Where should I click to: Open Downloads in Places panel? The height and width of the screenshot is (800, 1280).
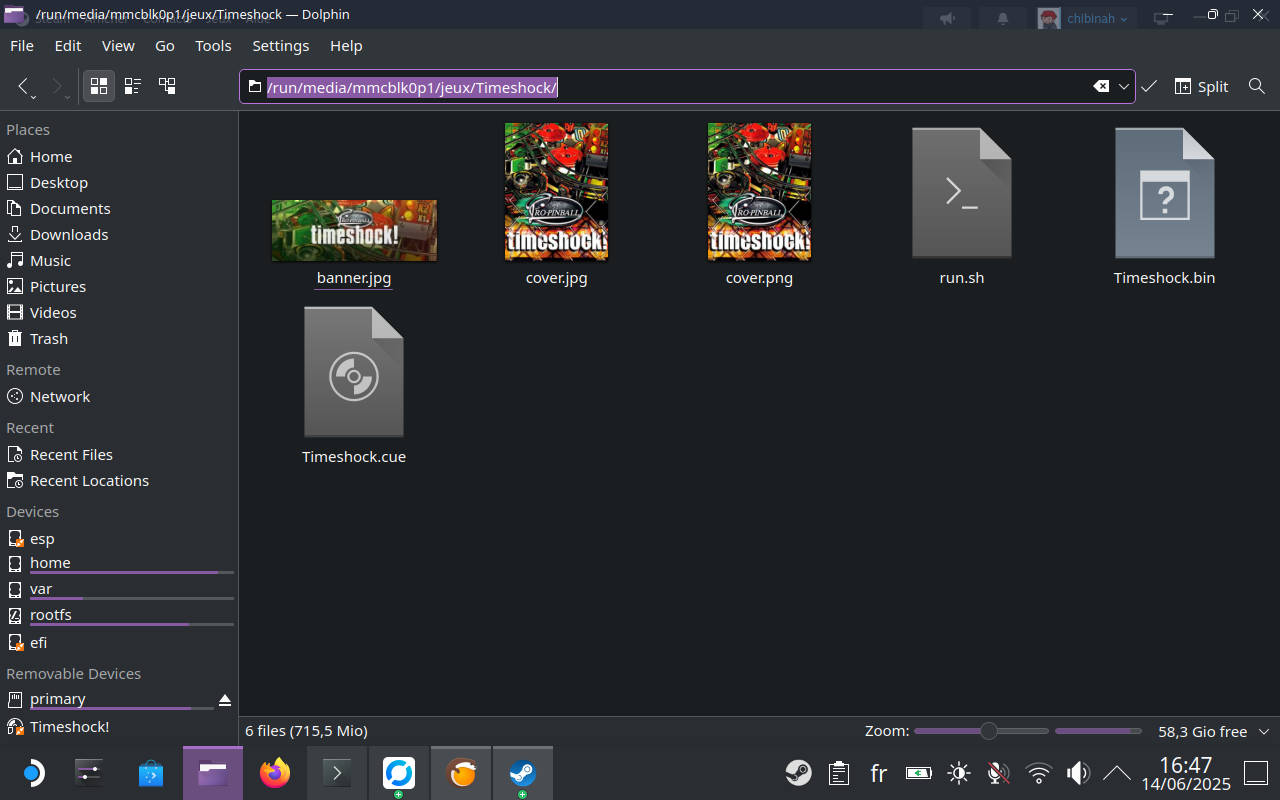pos(119,235)
